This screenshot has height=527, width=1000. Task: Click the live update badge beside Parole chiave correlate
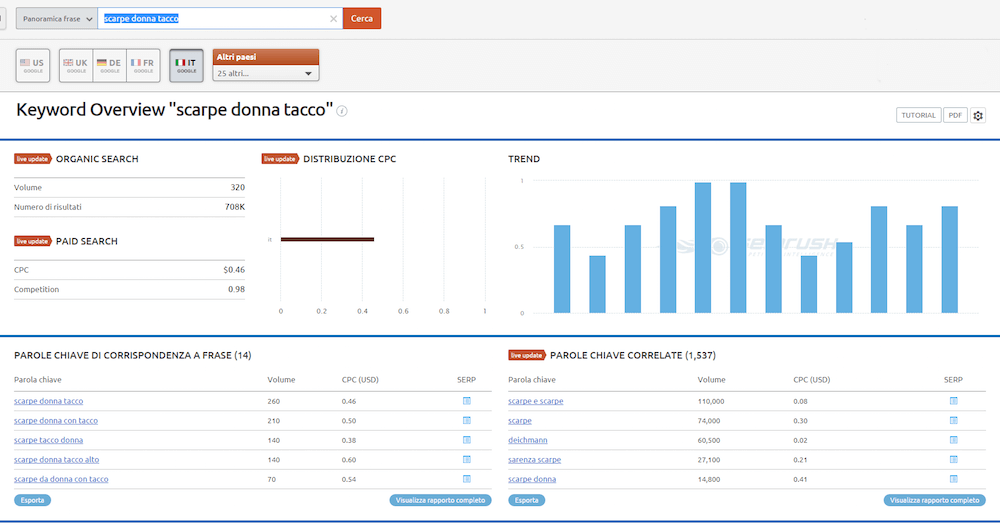(526, 355)
